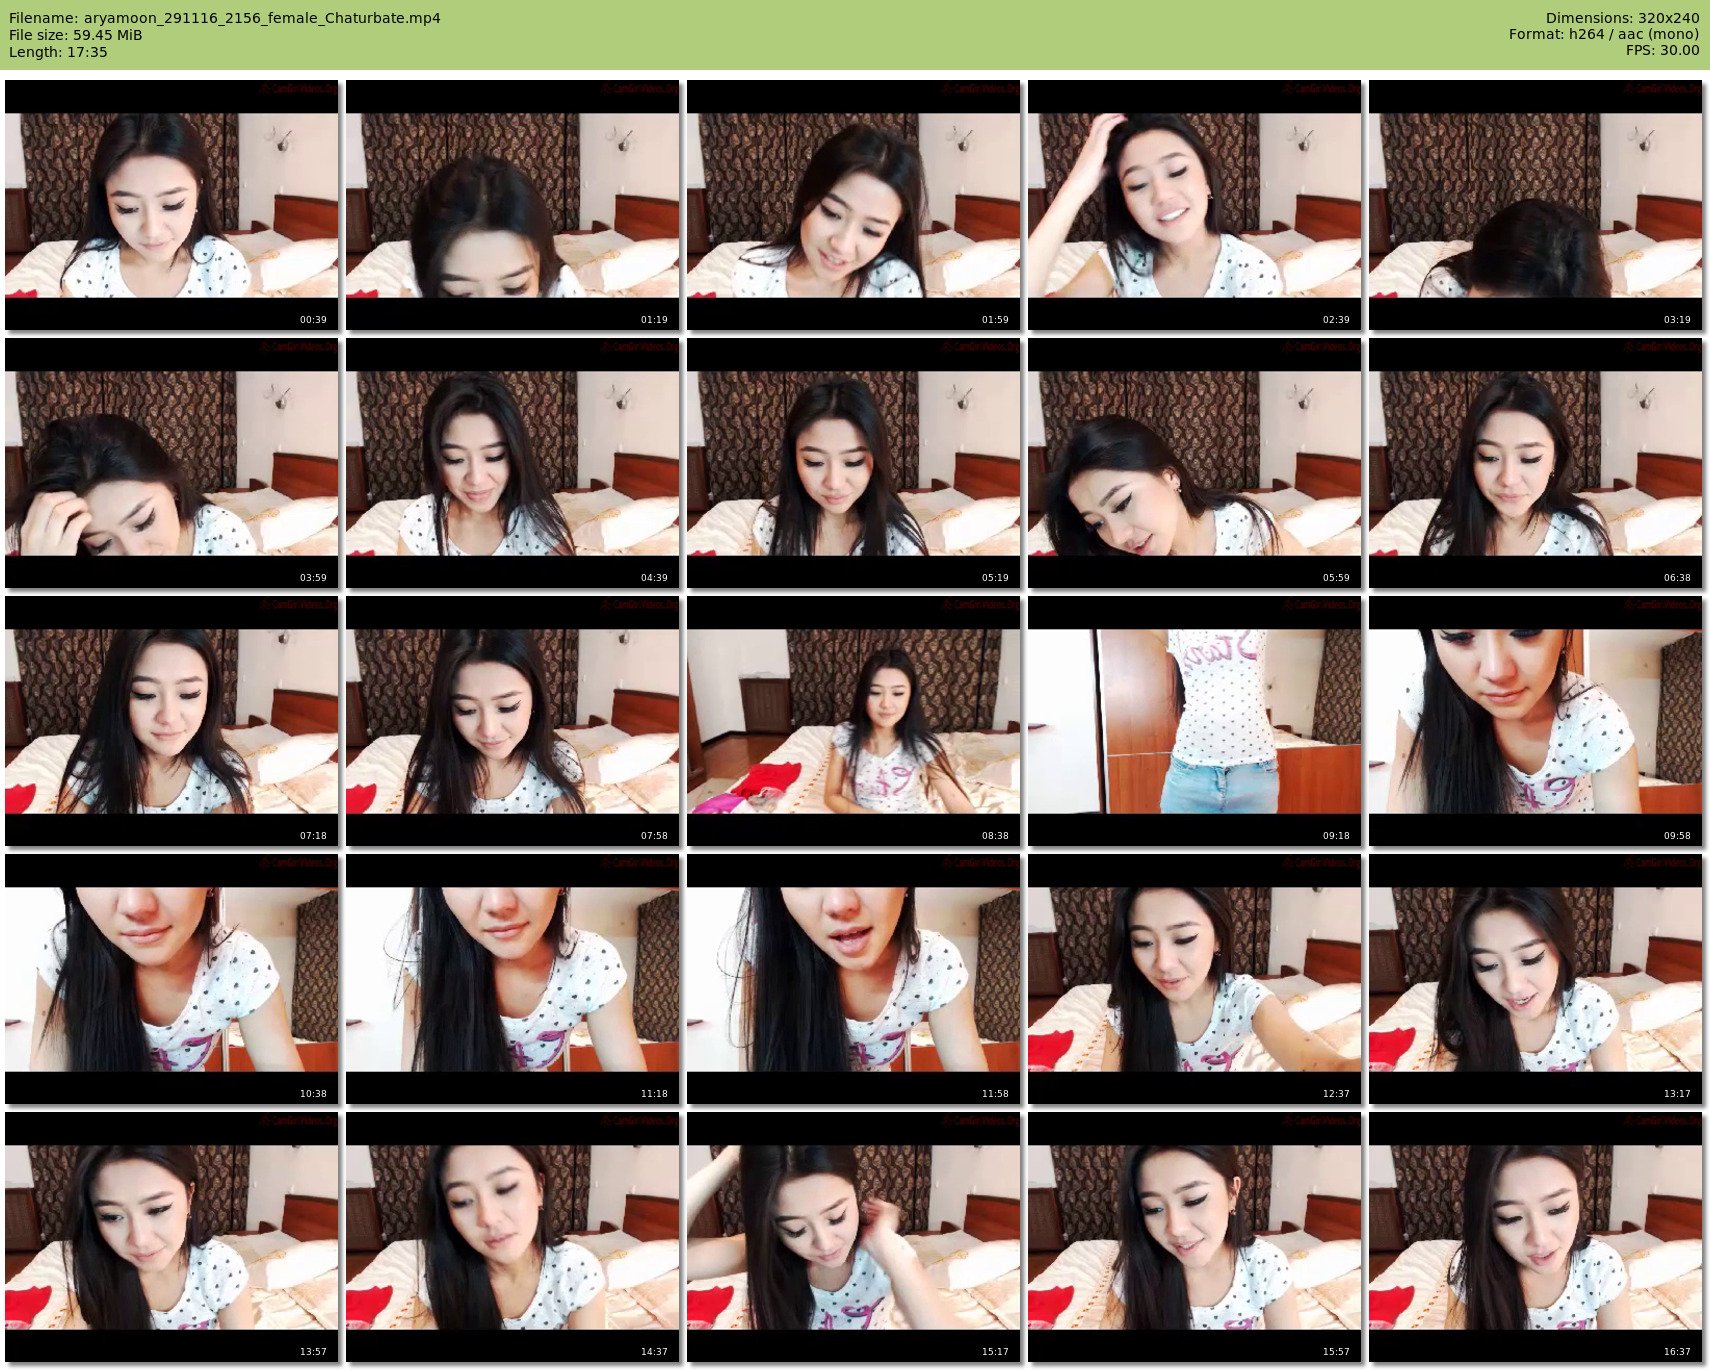1710x1370 pixels.
Task: Select the frame marked 11:58
Action: click(853, 979)
